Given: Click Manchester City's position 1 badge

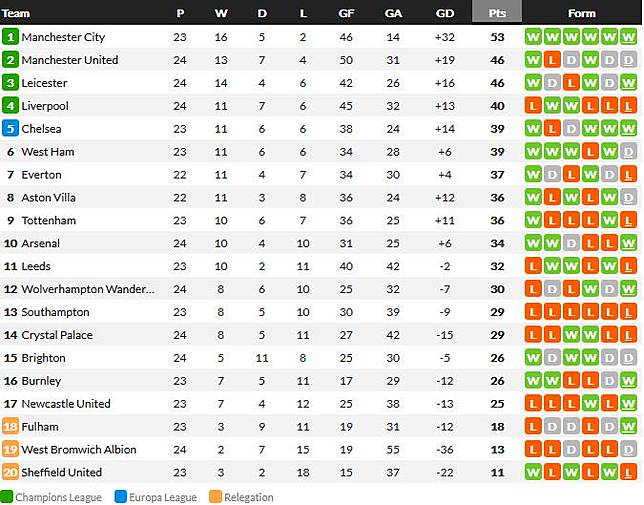Looking at the screenshot, I should (10, 37).
